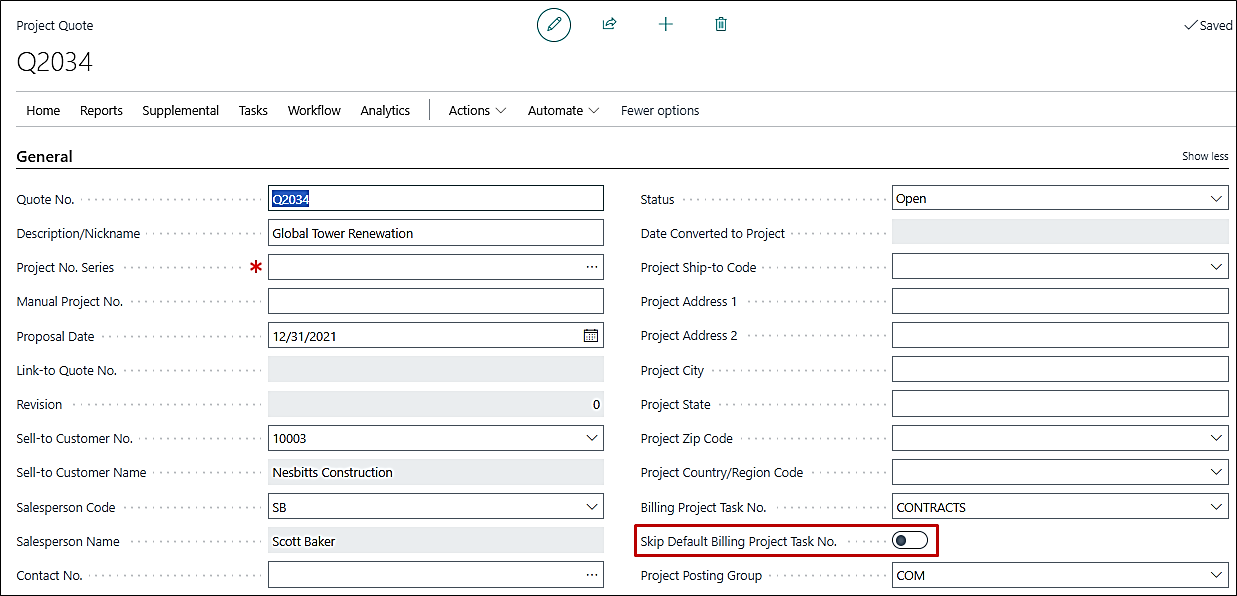Click the ellipsis in Project No. Series field
The image size is (1237, 596).
pyautogui.click(x=592, y=267)
